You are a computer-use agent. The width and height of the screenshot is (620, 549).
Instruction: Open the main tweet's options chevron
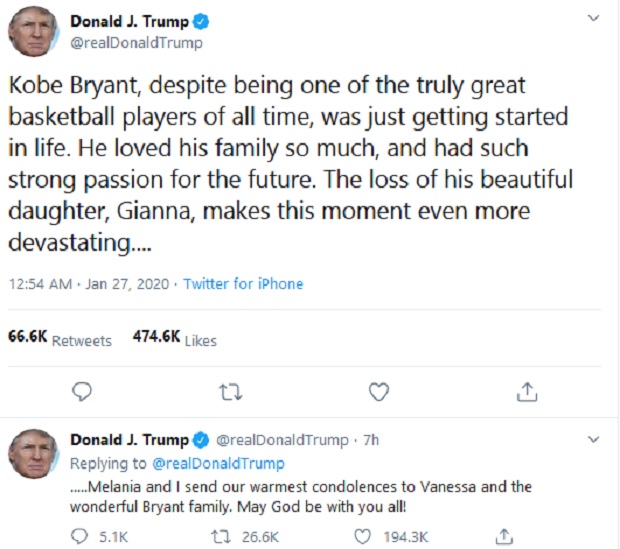(593, 19)
